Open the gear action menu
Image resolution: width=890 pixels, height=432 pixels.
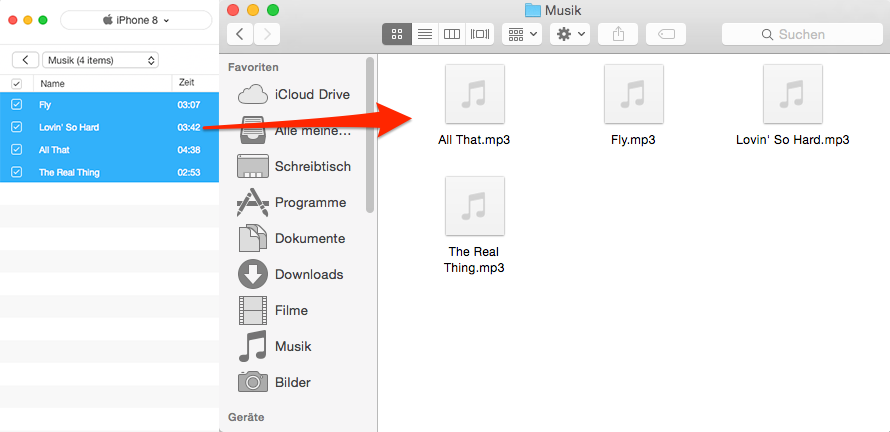coord(570,34)
